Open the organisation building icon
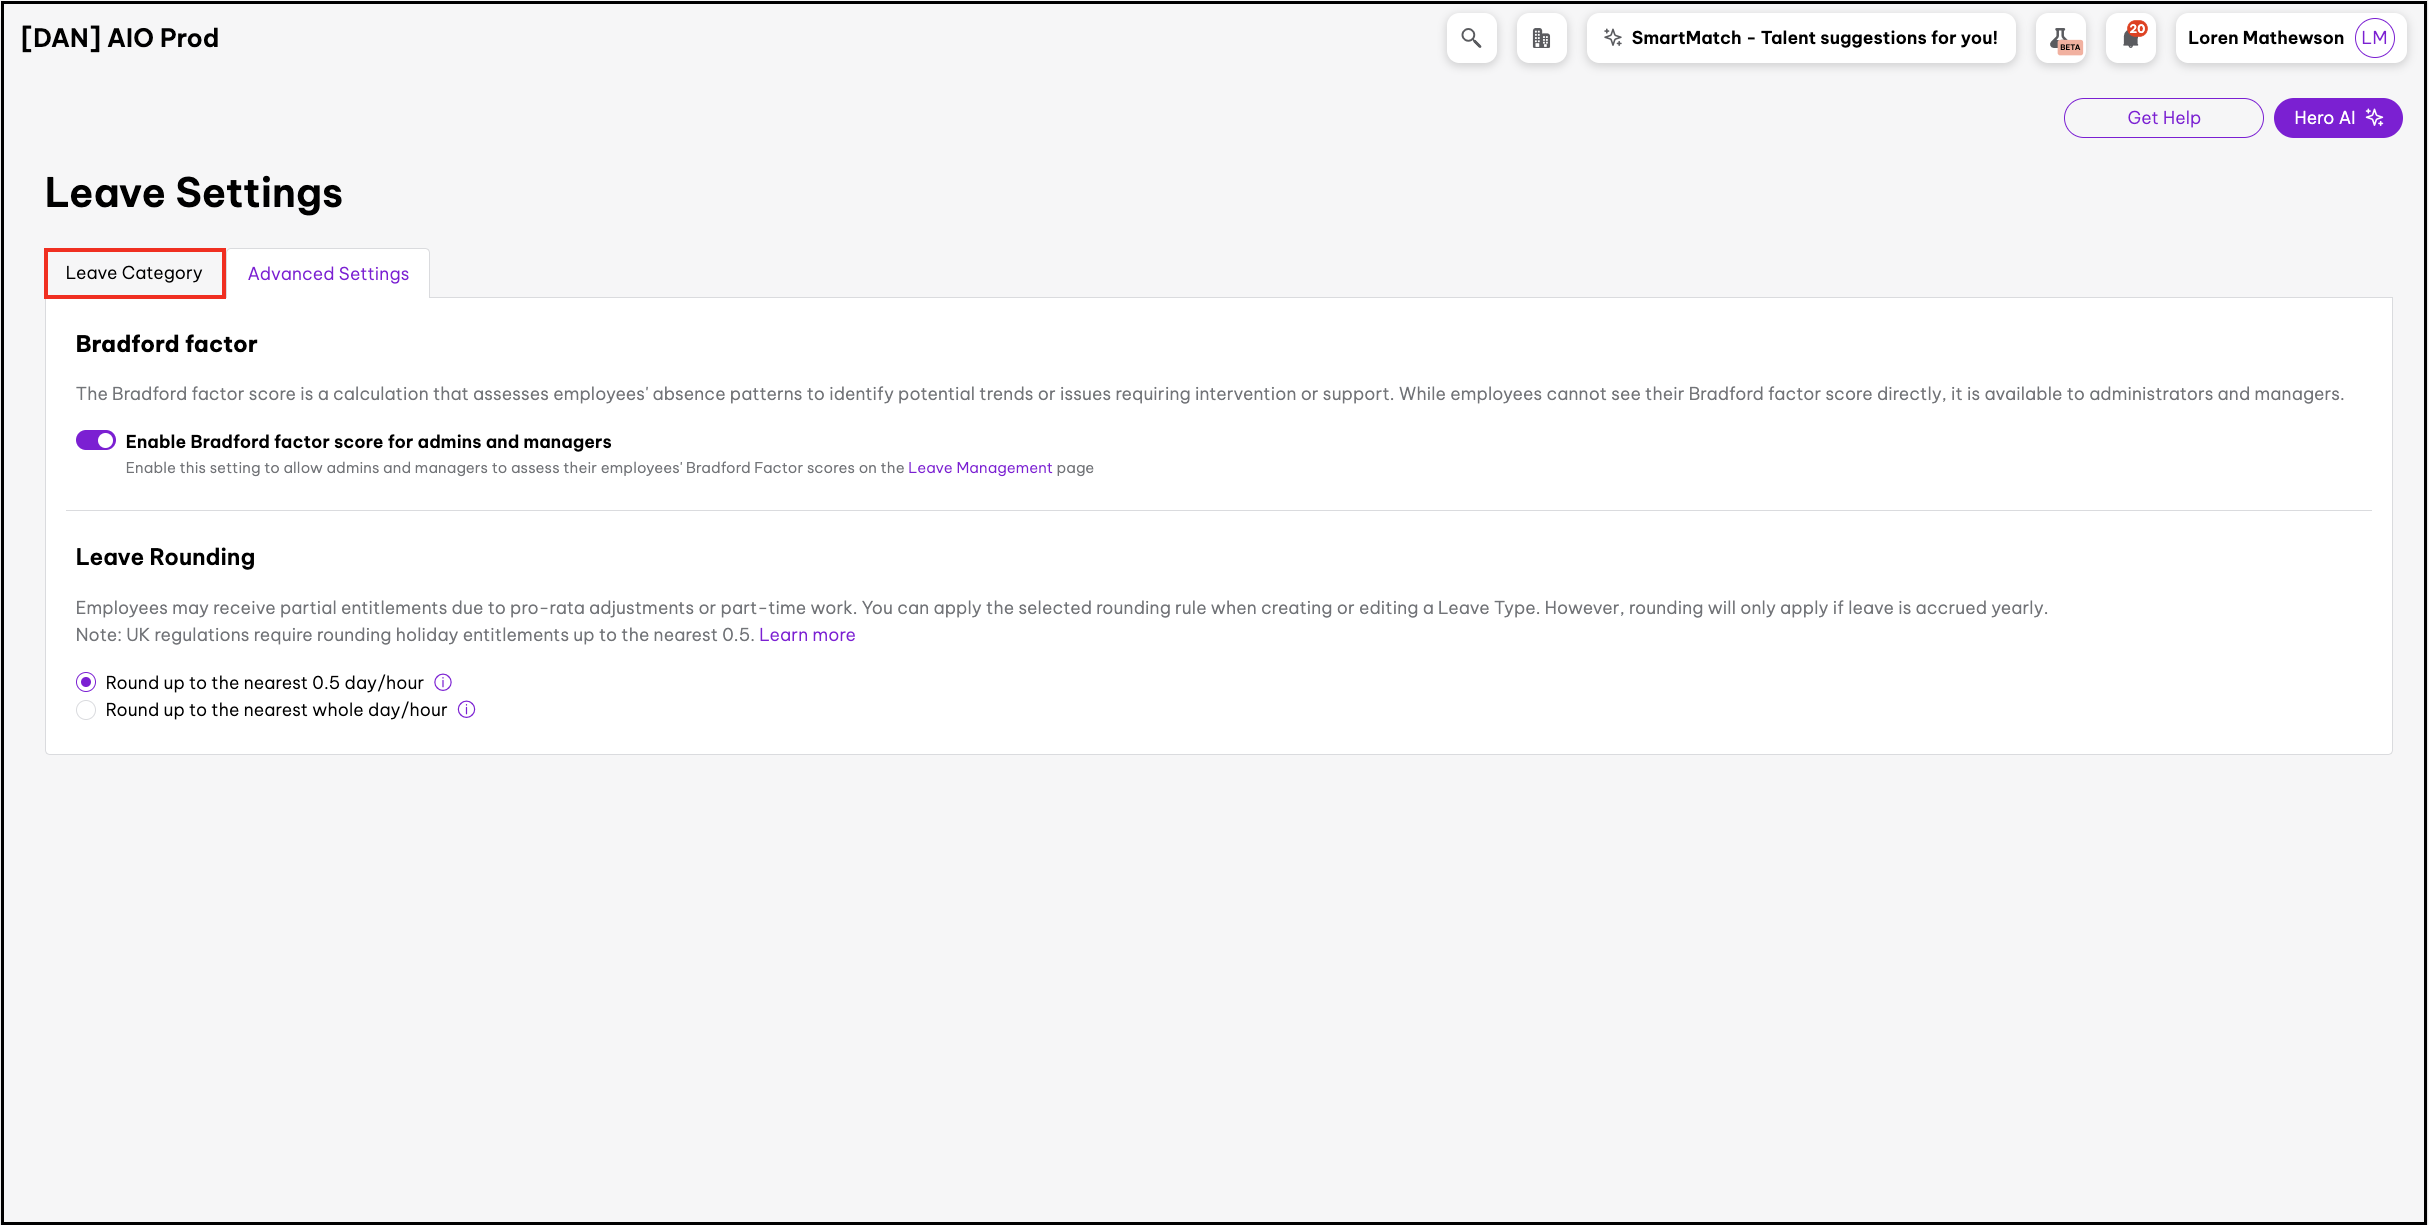Image resolution: width=2429 pixels, height=1225 pixels. (1541, 38)
